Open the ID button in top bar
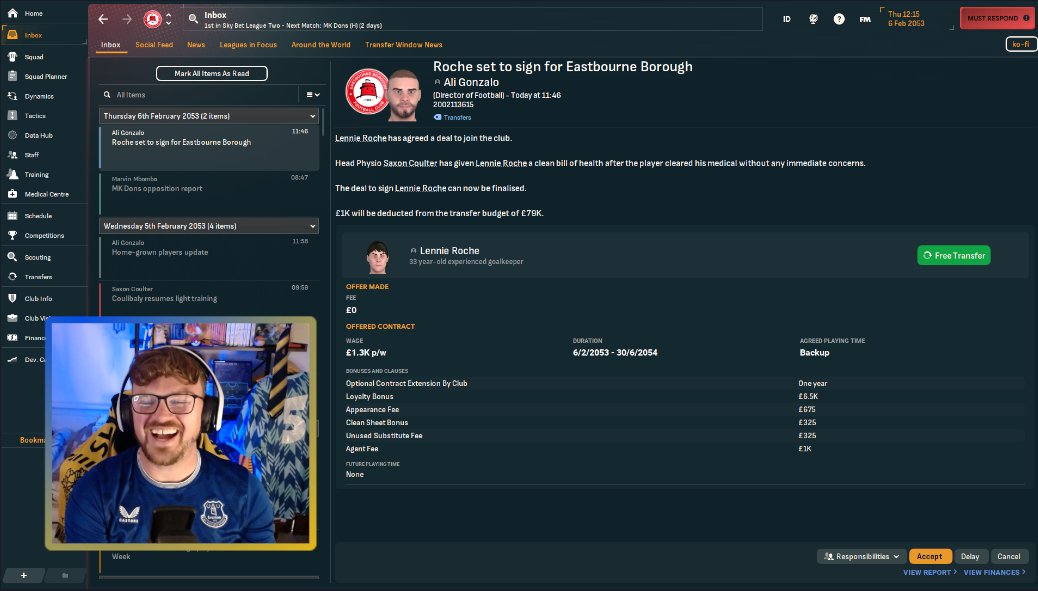 [x=786, y=19]
